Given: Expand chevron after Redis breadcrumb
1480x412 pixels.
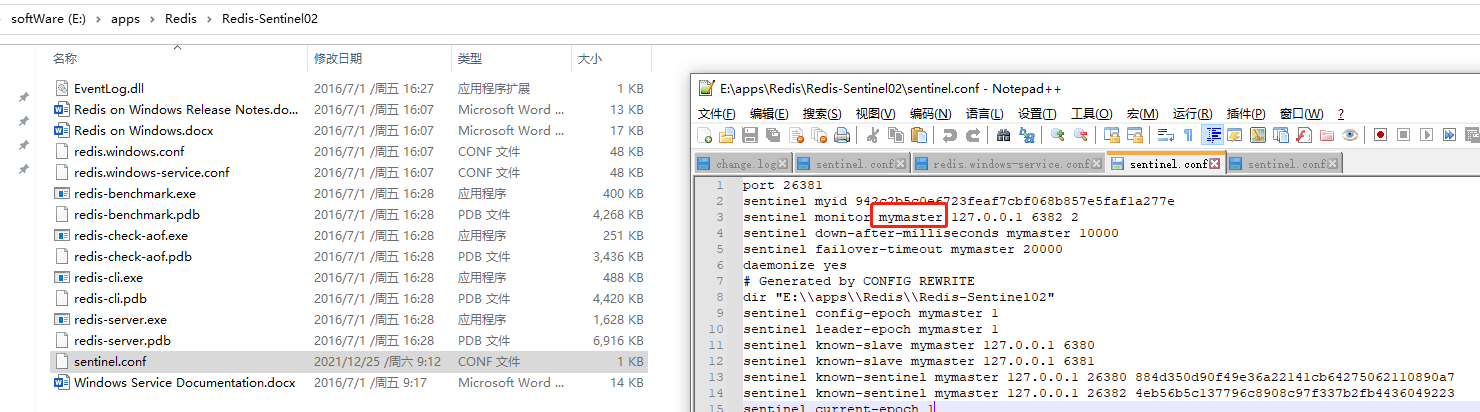Looking at the screenshot, I should (209, 18).
